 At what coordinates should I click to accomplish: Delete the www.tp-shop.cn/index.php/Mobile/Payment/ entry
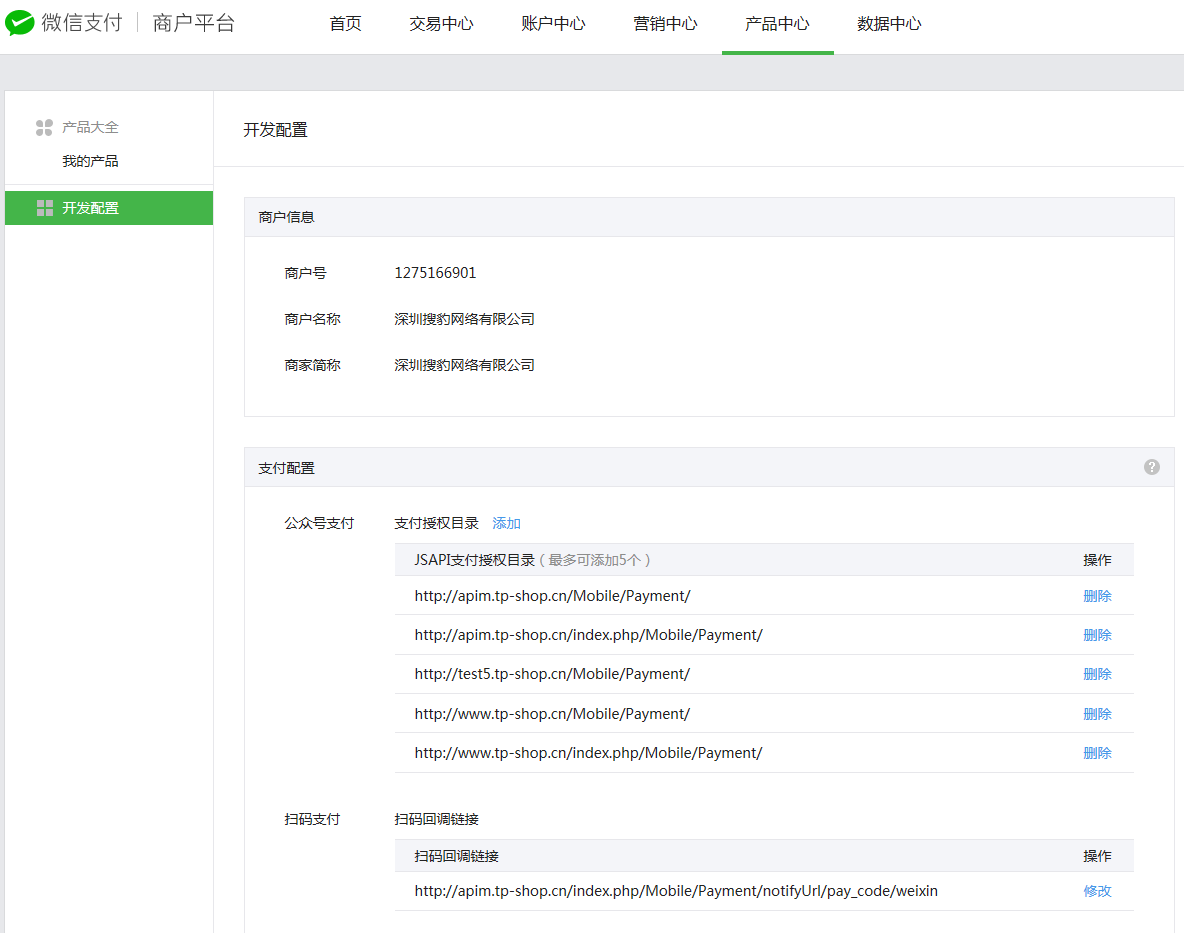point(1097,753)
